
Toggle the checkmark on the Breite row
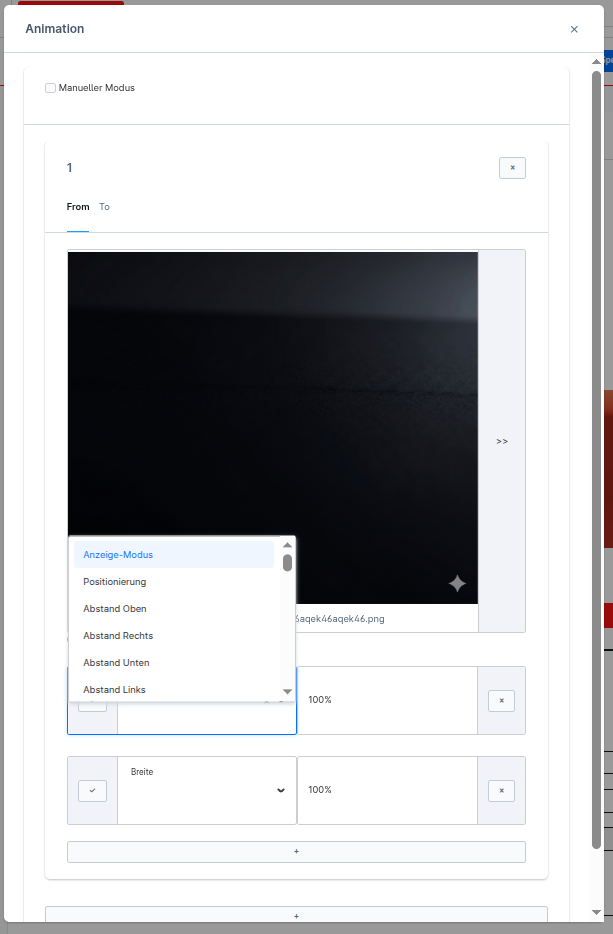coord(92,791)
